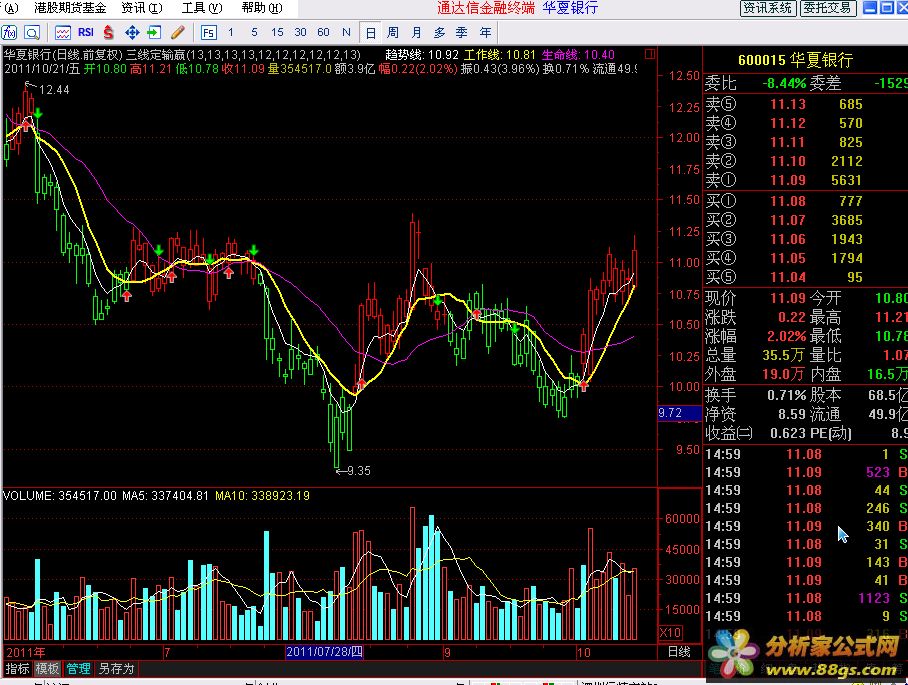Viewport: 908px width, 685px height.
Task: Click the 管理 tab at bottom
Action: 78,669
